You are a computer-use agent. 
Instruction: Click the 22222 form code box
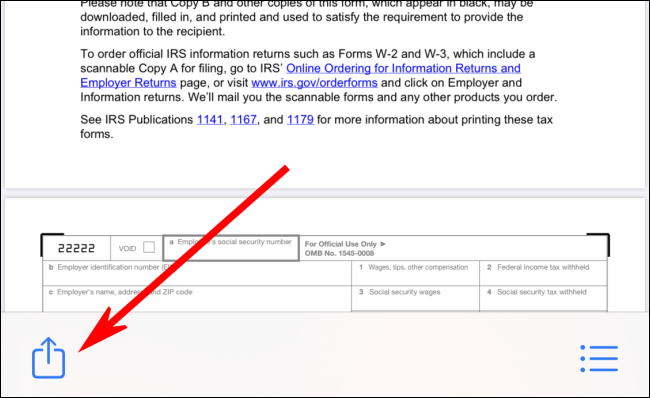(76, 248)
